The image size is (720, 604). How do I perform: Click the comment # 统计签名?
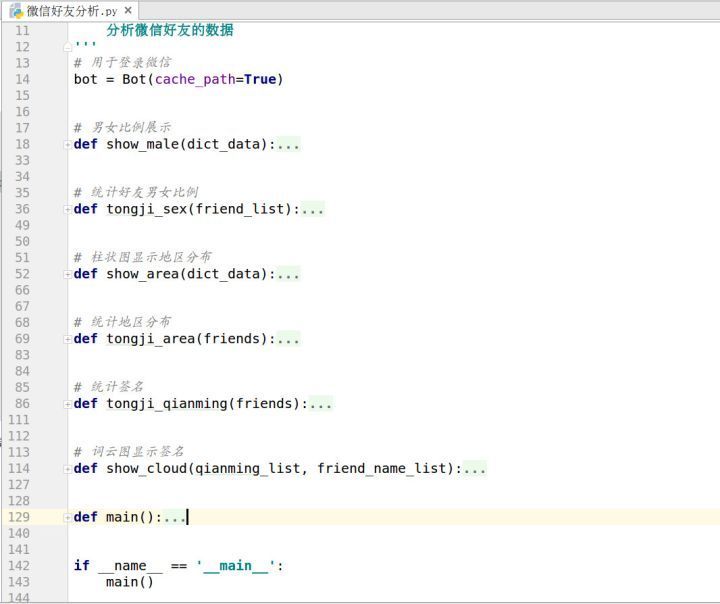[x=109, y=387]
